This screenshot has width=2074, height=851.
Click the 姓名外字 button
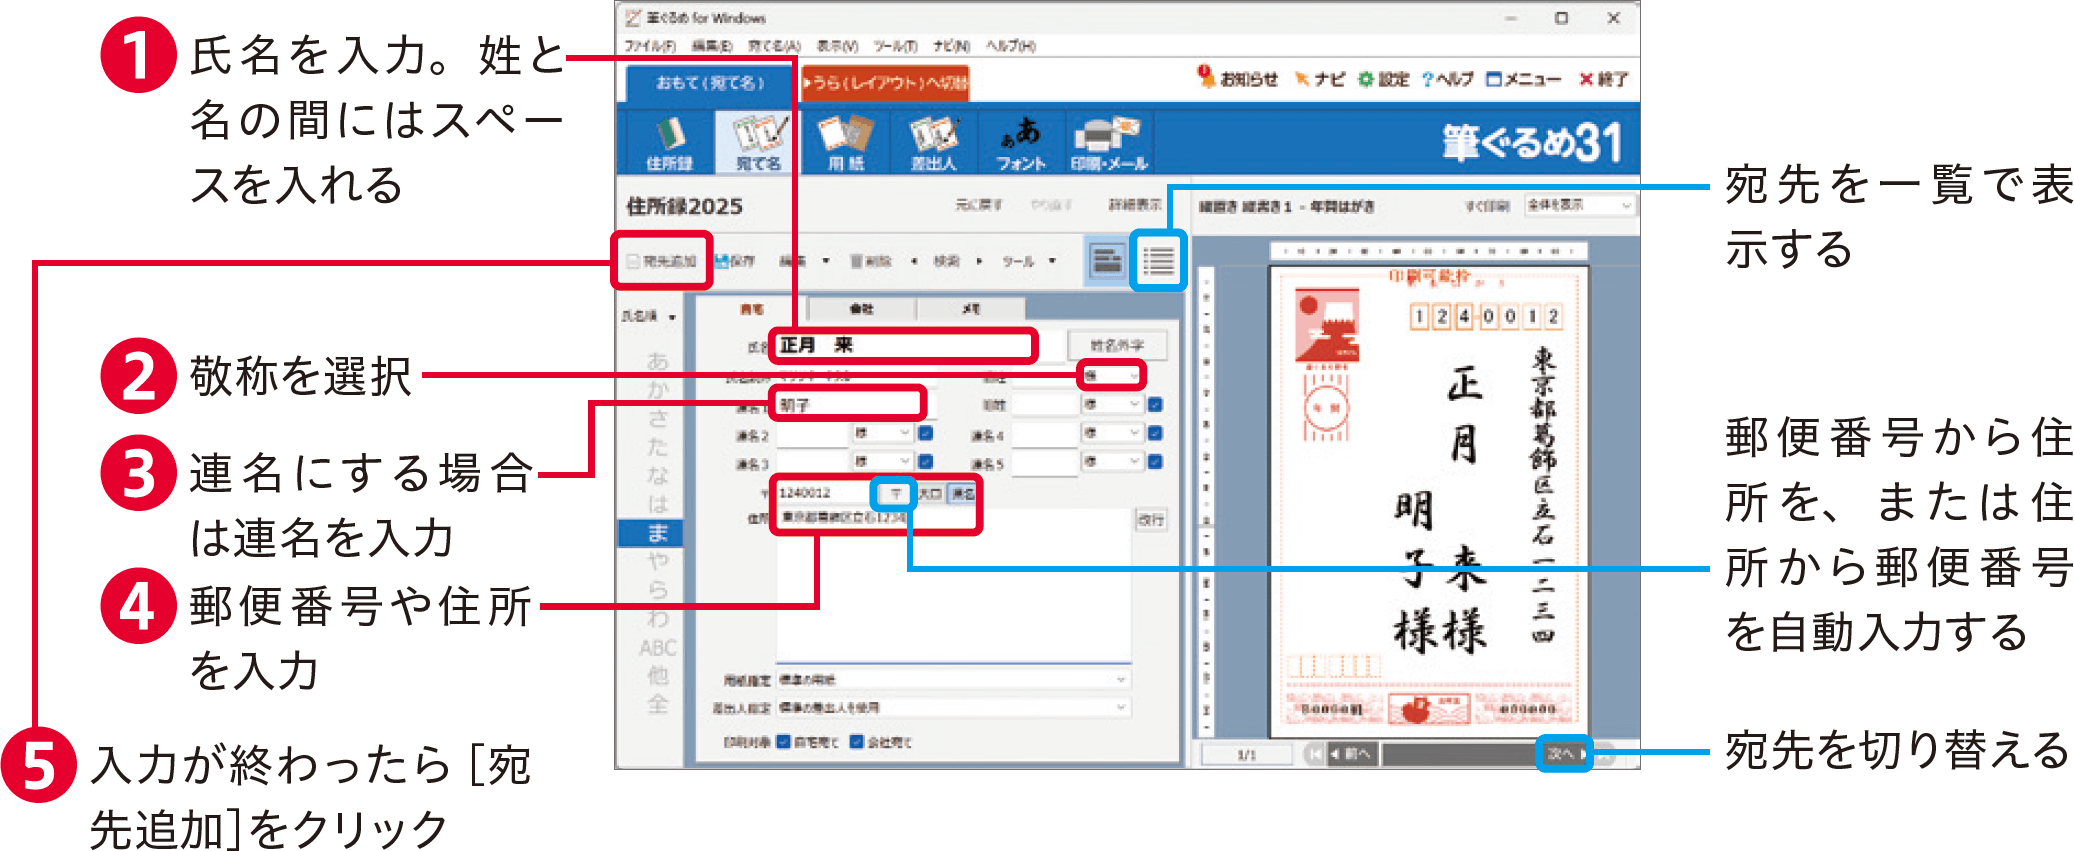pyautogui.click(x=1117, y=345)
